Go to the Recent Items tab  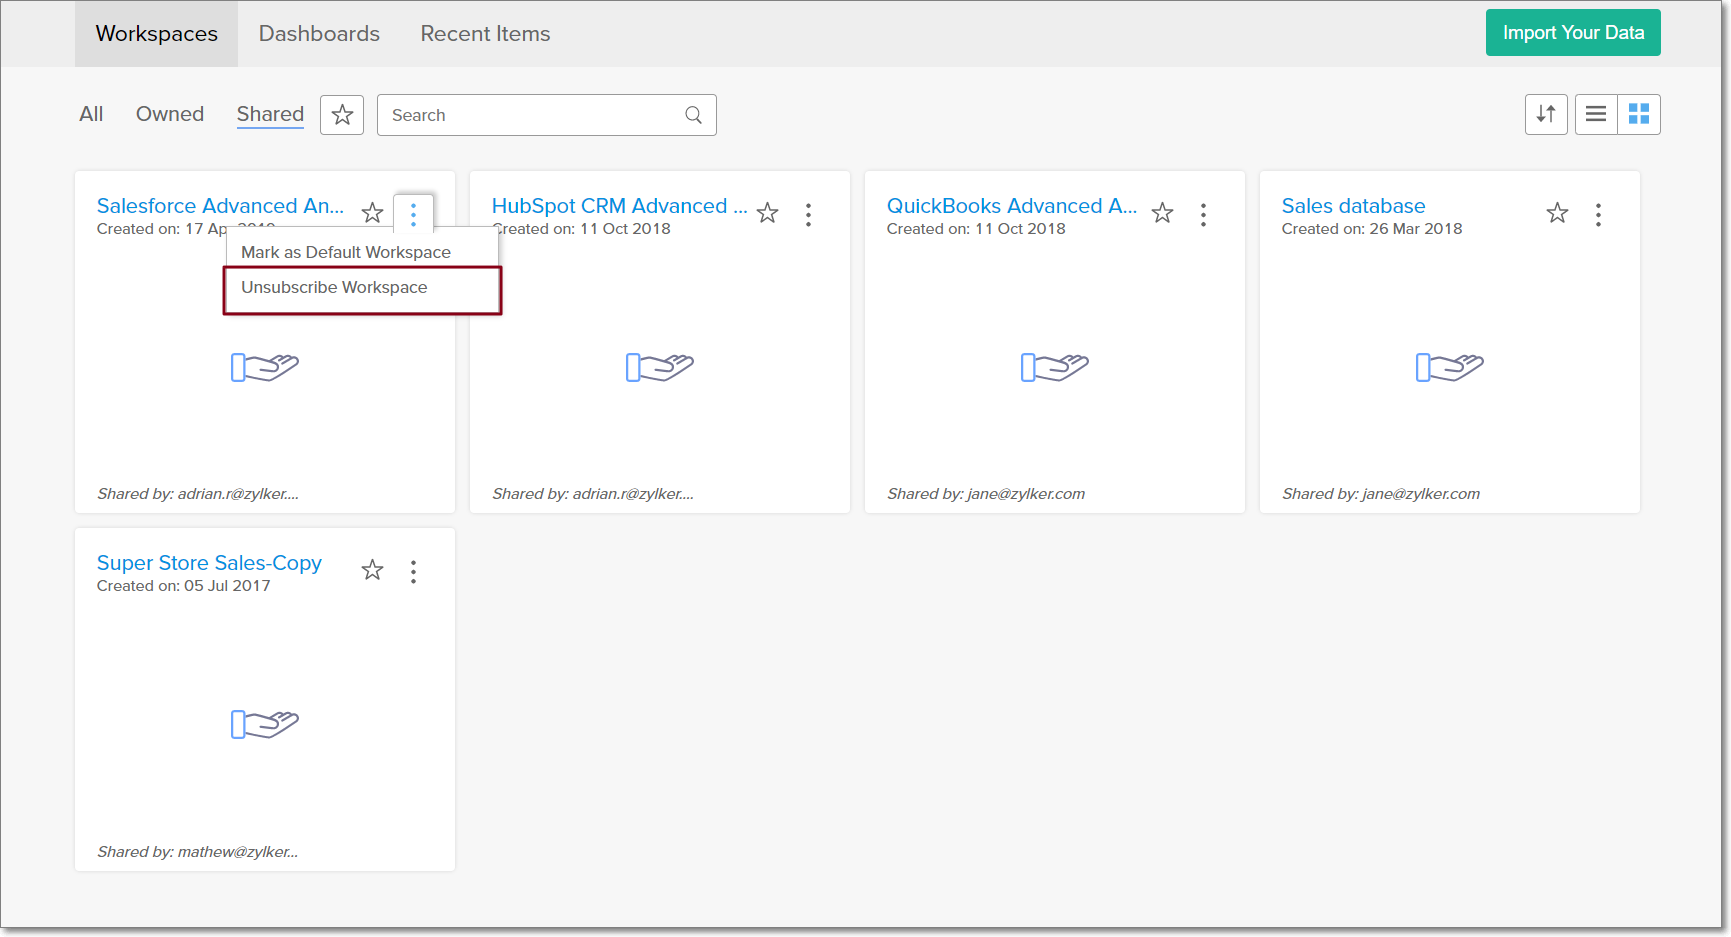click(x=485, y=34)
